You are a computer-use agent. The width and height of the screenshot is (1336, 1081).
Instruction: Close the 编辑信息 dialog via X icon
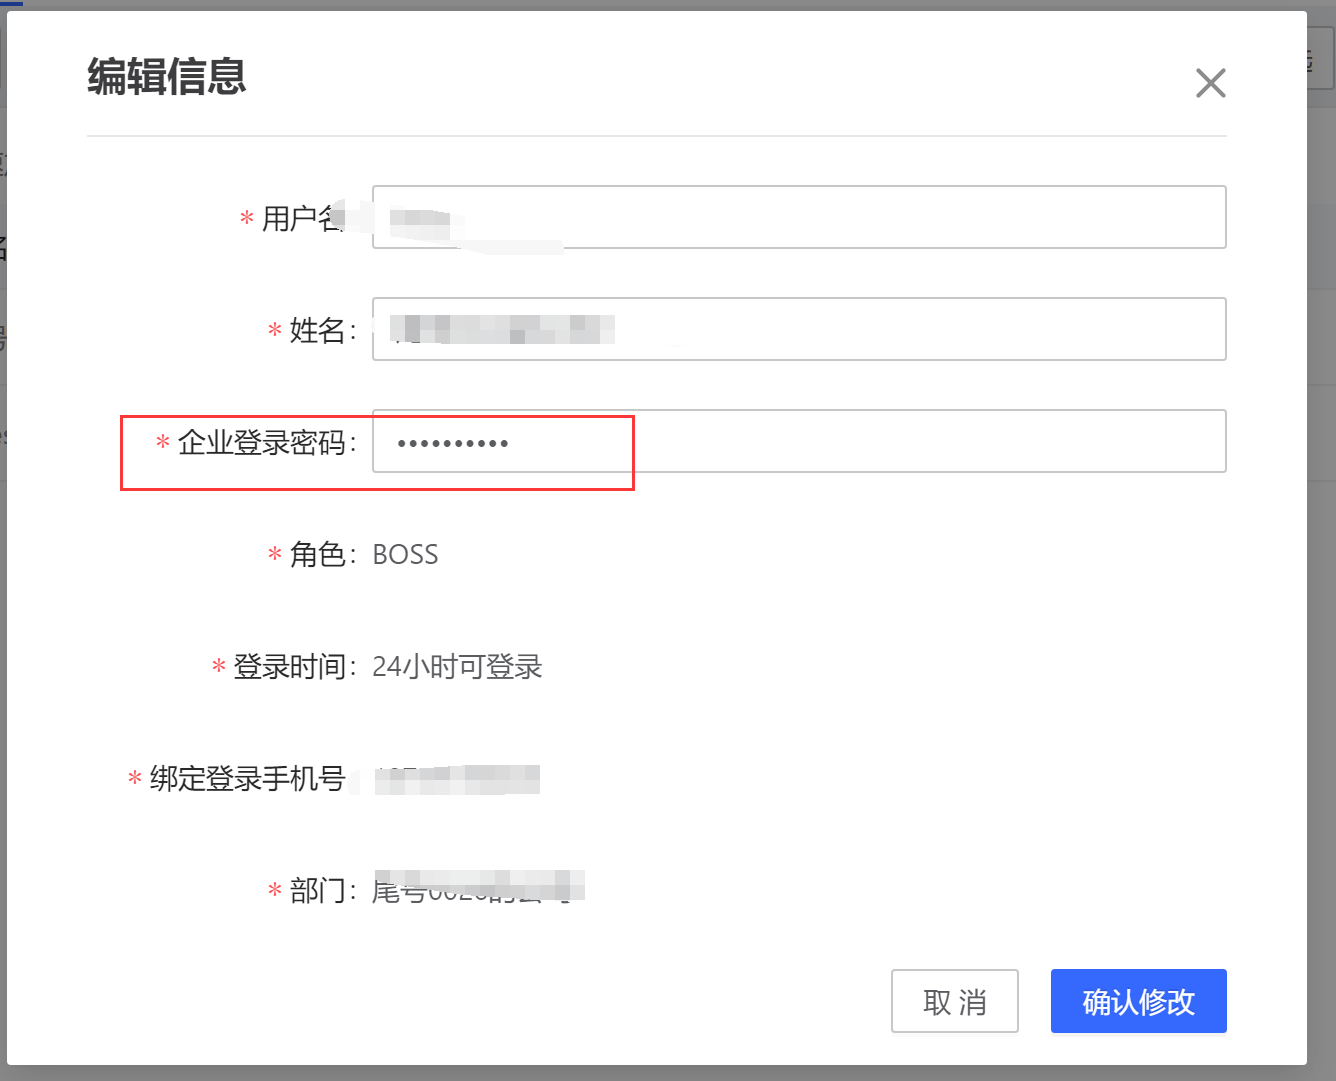(x=1211, y=83)
